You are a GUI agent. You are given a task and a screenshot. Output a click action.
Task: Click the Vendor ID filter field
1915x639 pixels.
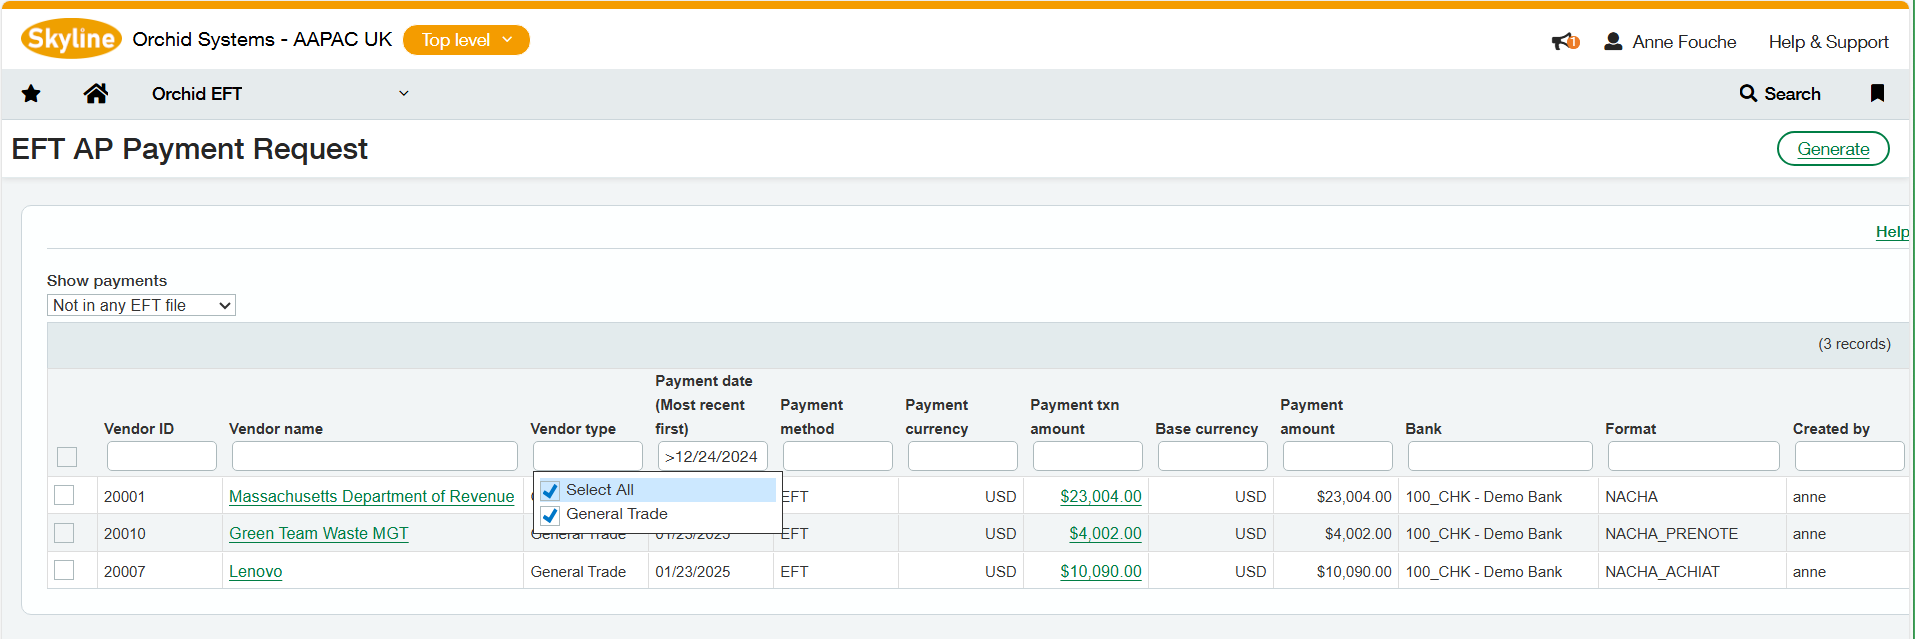coord(162,457)
